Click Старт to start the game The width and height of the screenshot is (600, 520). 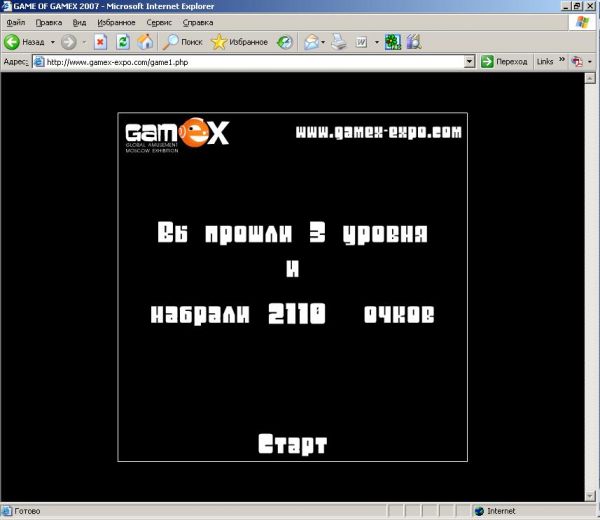[293, 444]
